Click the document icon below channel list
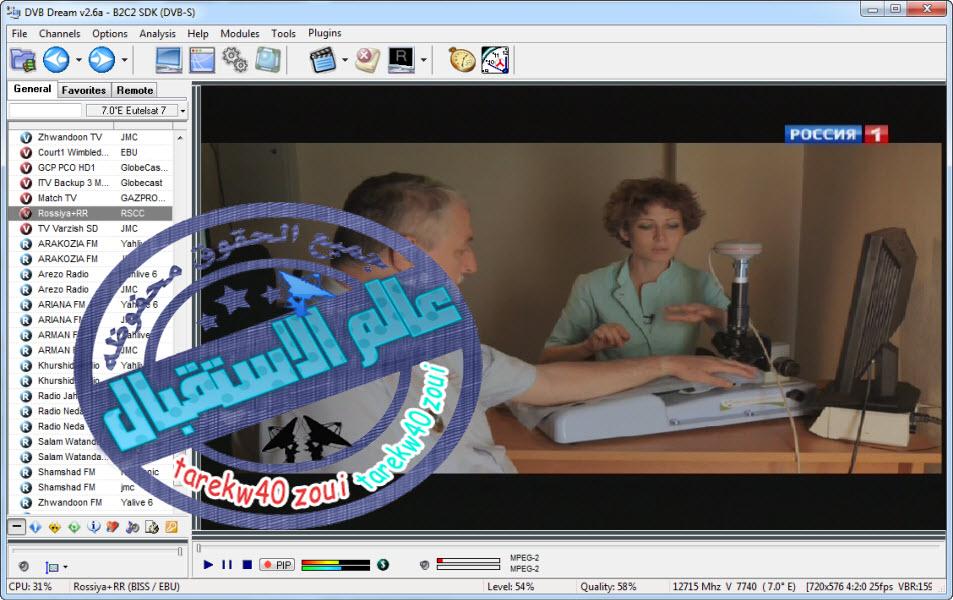The height and width of the screenshot is (600, 953). coord(152,527)
